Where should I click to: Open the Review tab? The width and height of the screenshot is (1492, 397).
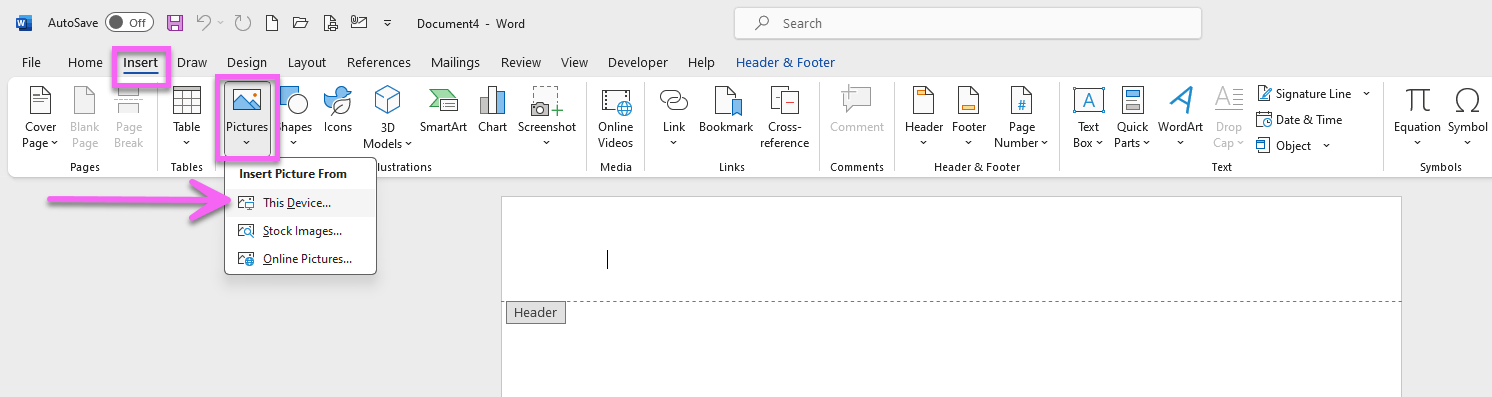(521, 62)
